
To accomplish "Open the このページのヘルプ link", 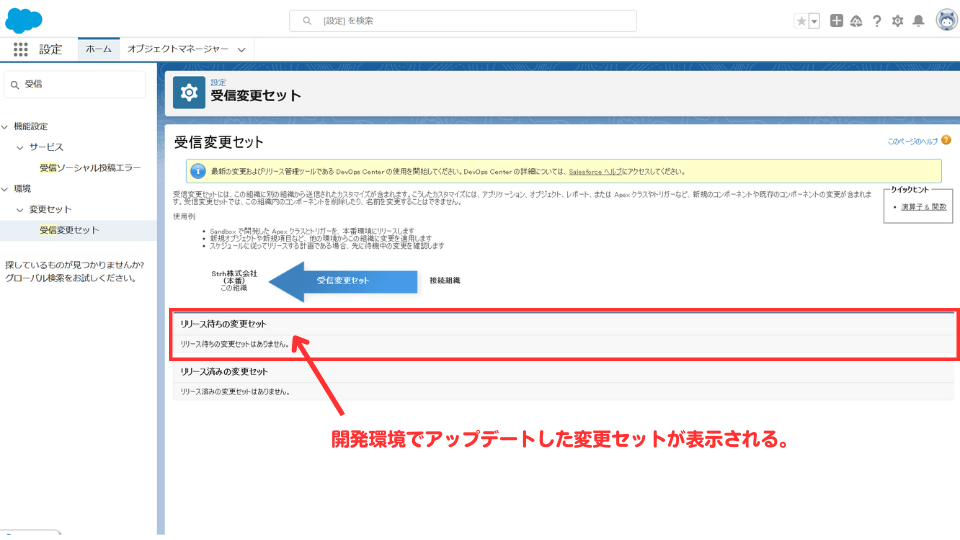I will point(913,142).
